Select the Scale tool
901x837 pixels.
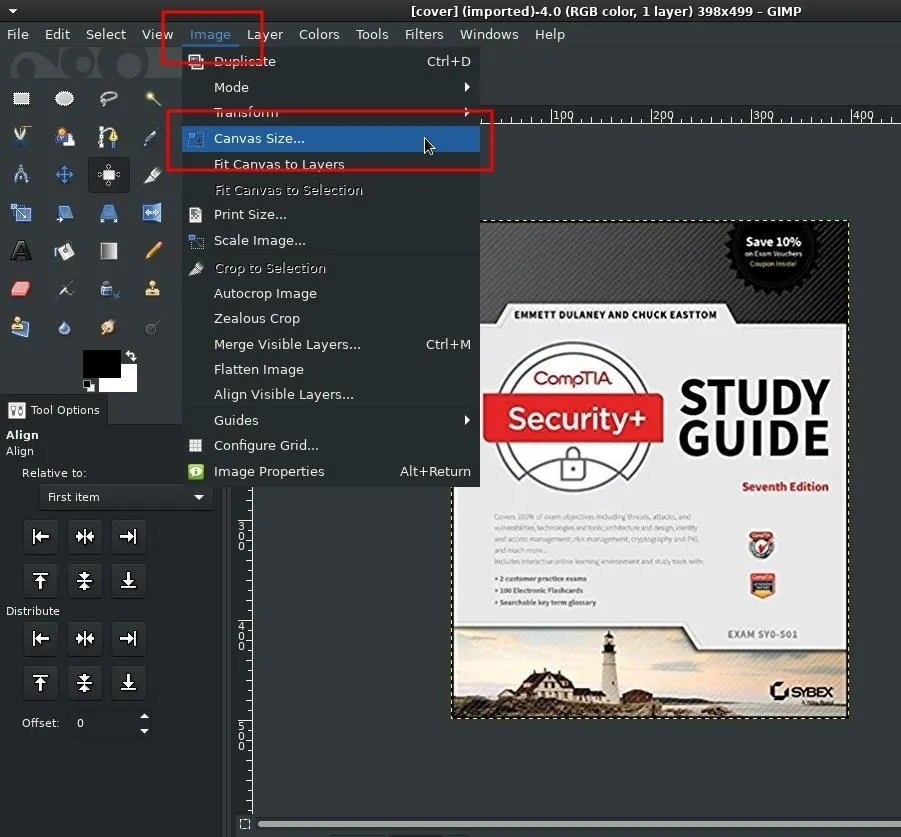click(x=21, y=213)
